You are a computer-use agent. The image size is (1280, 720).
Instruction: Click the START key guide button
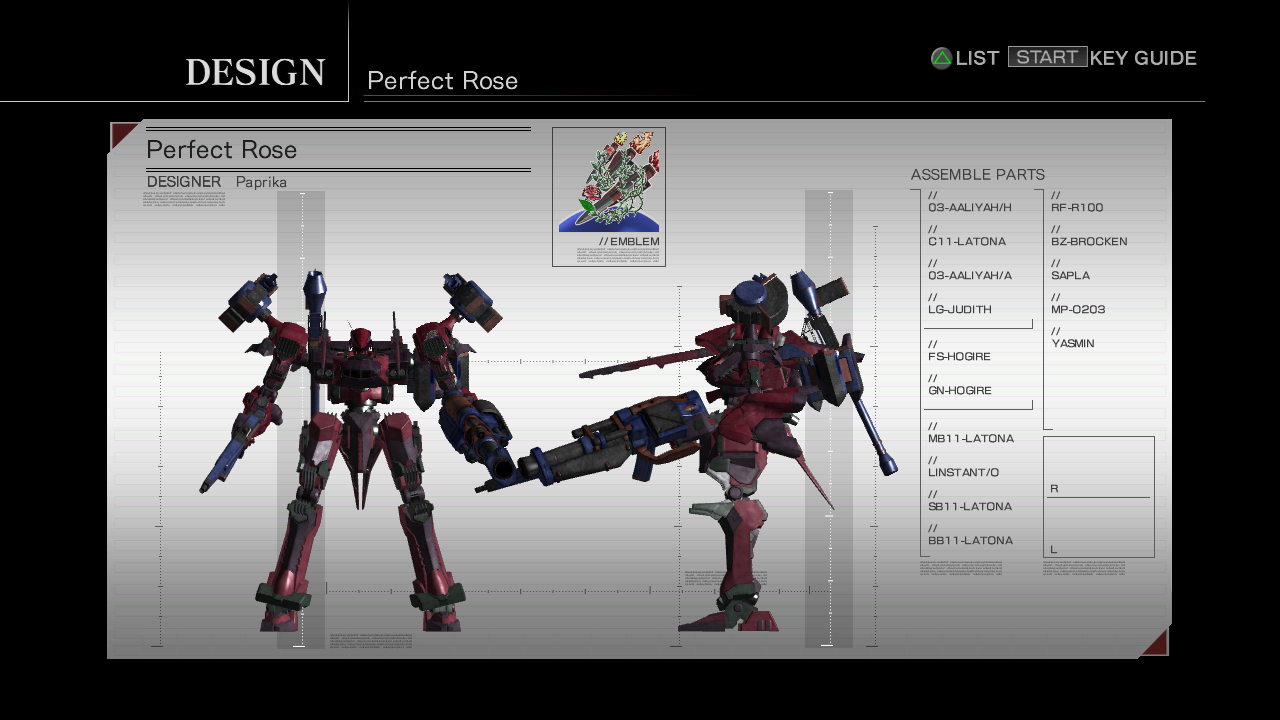pos(1047,57)
